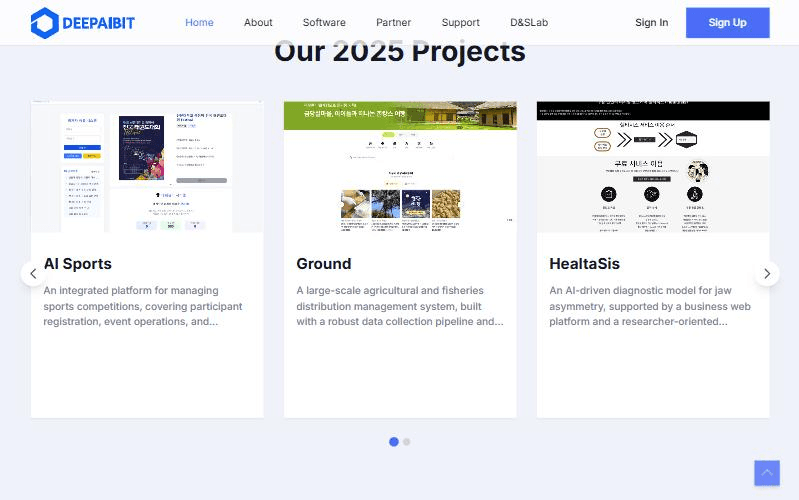Open the Support menu item
Screen dimensions: 799x500
pyautogui.click(x=461, y=22)
